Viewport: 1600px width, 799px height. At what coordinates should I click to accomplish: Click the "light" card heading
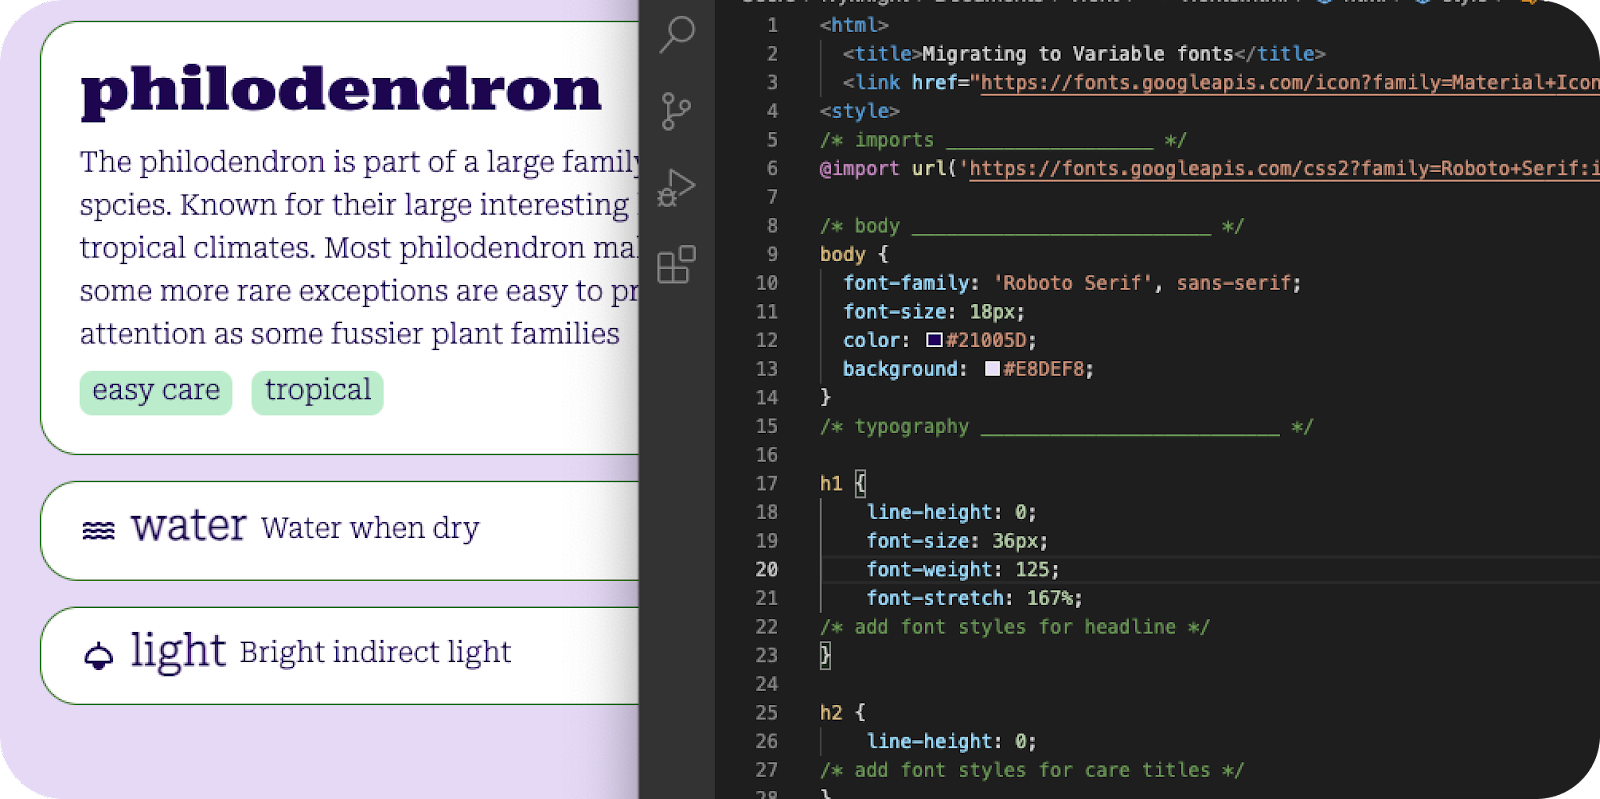tap(178, 651)
